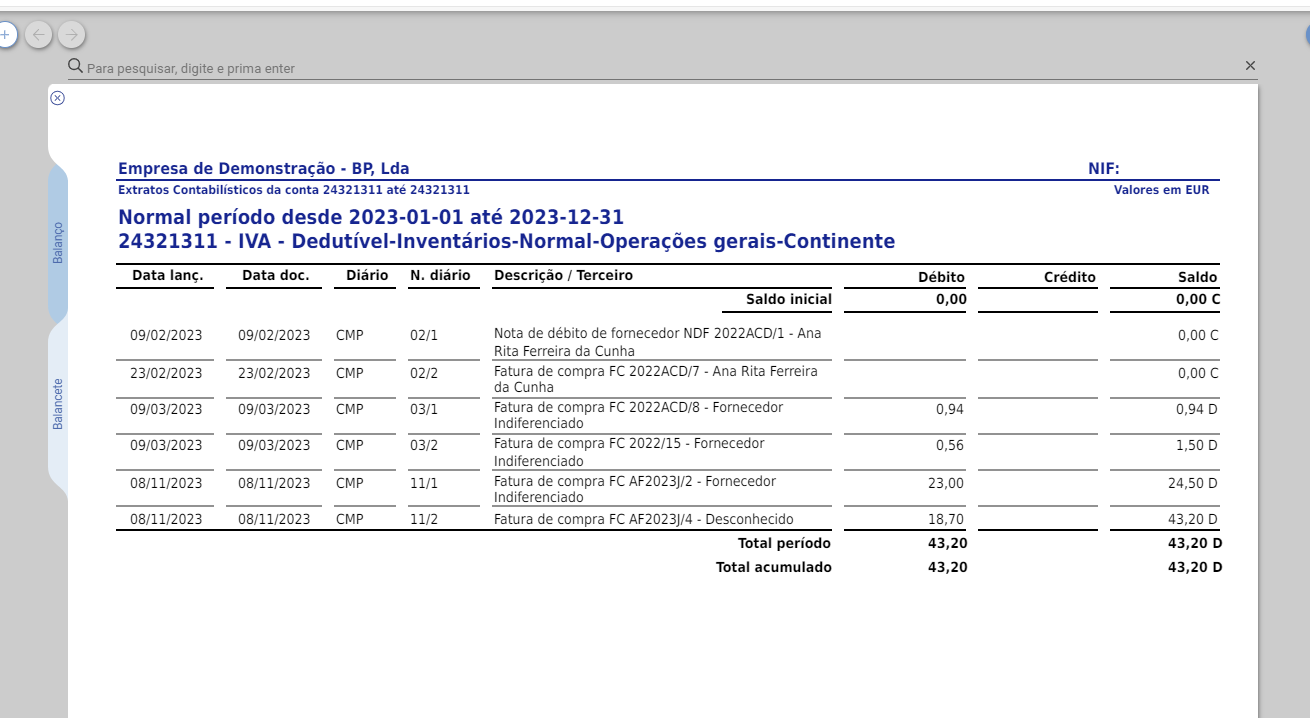The image size is (1310, 718).
Task: Click the 'Data lanç.' column header
Action: click(x=167, y=276)
